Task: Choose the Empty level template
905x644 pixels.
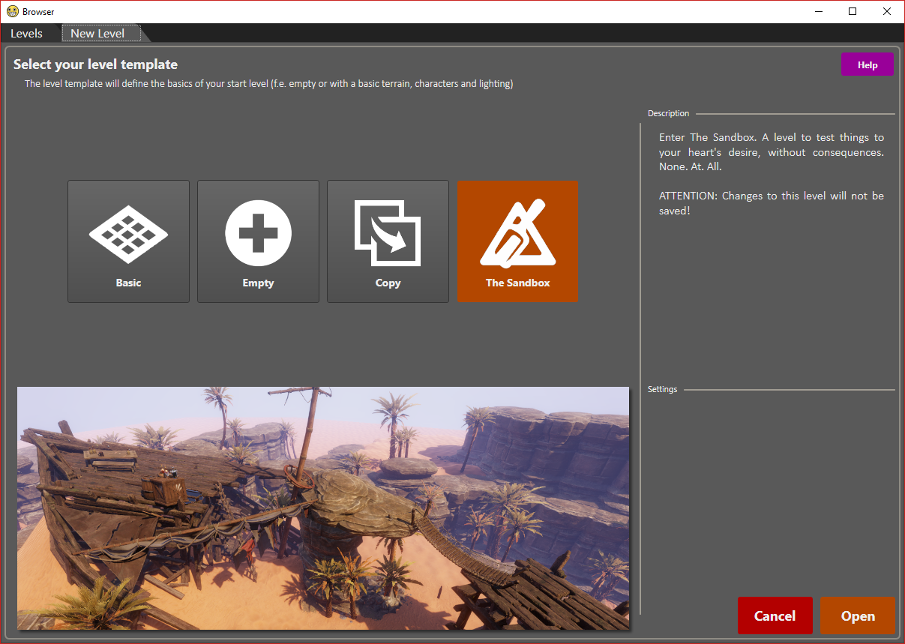Action: (258, 241)
